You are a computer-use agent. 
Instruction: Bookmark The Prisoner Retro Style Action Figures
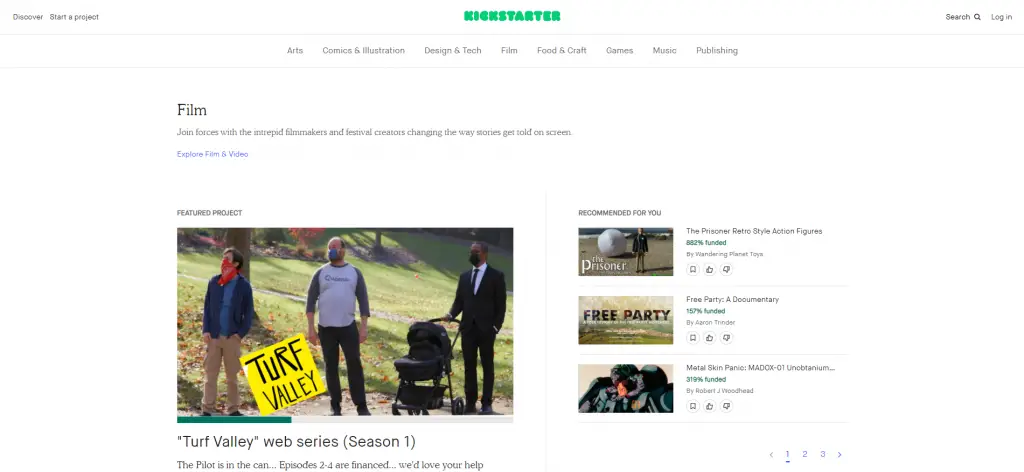(x=693, y=270)
